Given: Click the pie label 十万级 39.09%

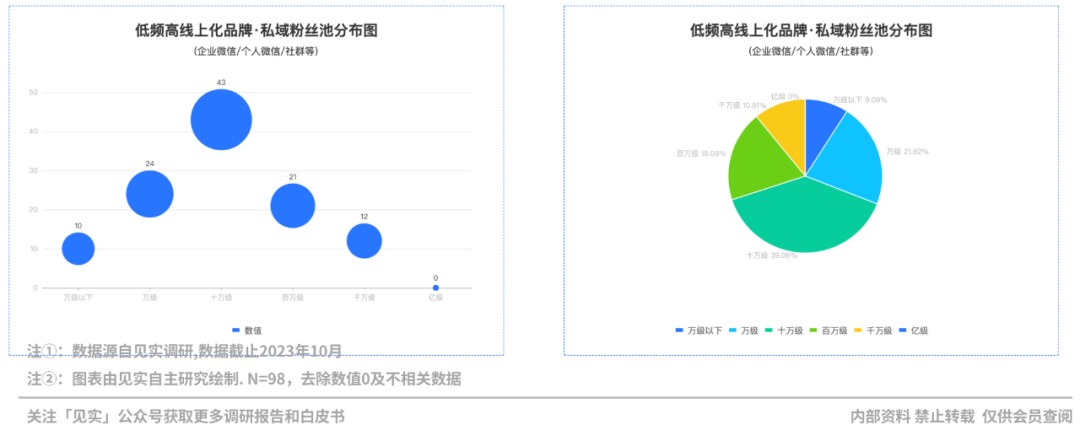Looking at the screenshot, I should click(771, 255).
